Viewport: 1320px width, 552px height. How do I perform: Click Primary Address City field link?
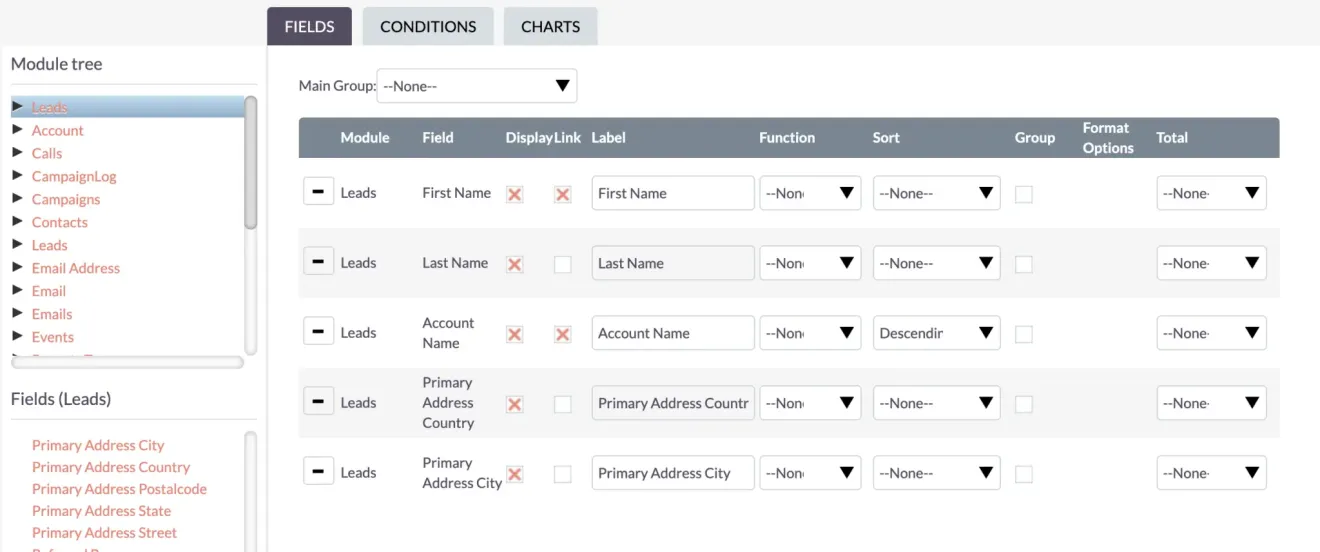(98, 445)
